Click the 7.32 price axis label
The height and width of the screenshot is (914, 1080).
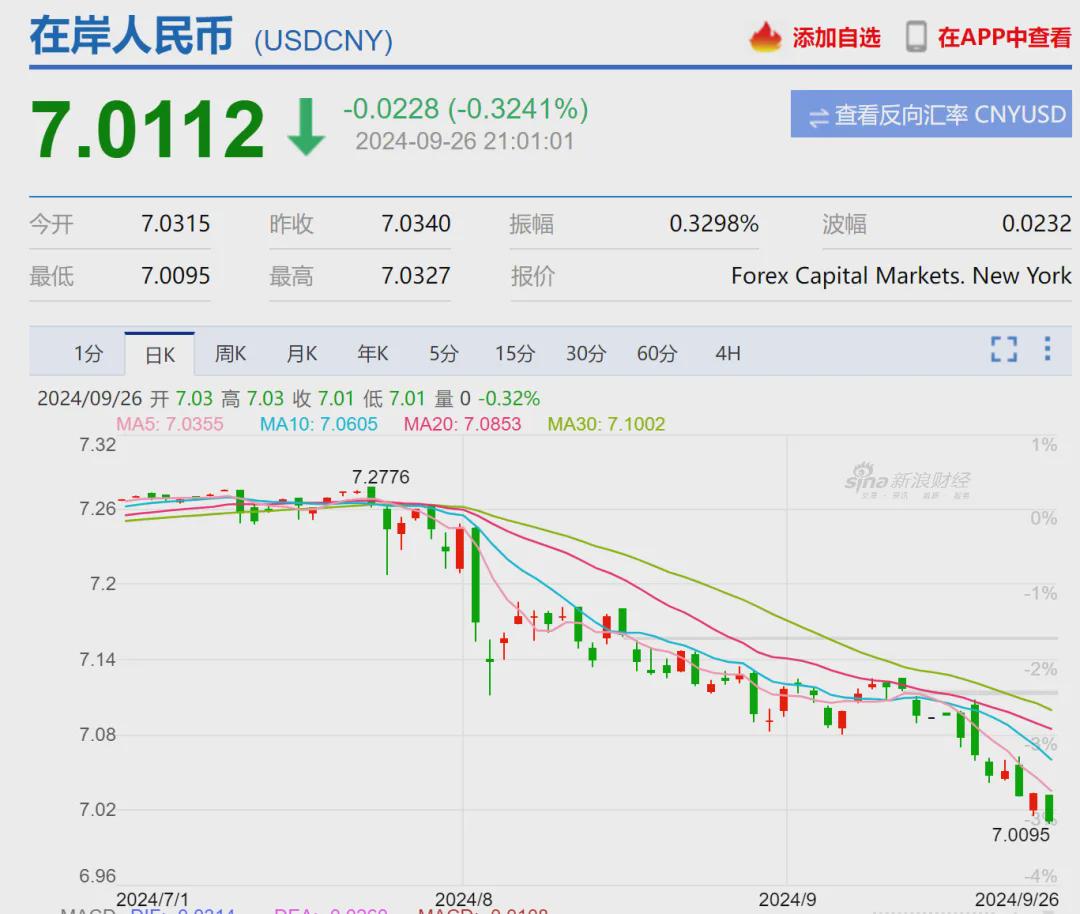point(98,445)
